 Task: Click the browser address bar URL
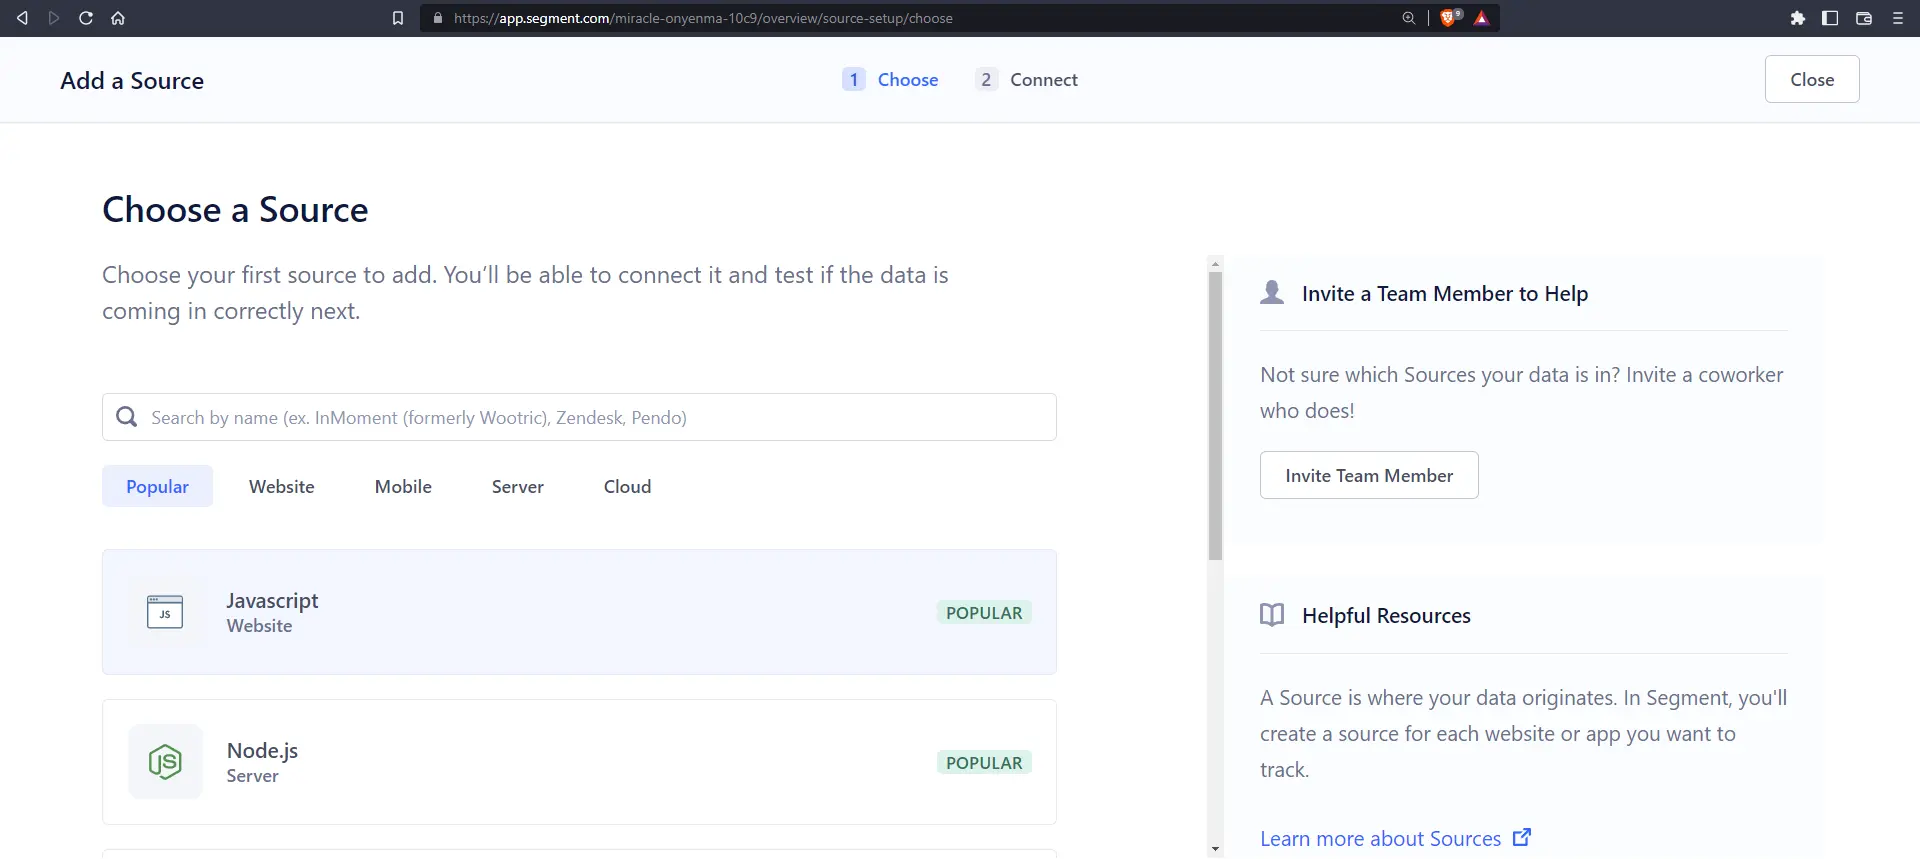coord(703,18)
